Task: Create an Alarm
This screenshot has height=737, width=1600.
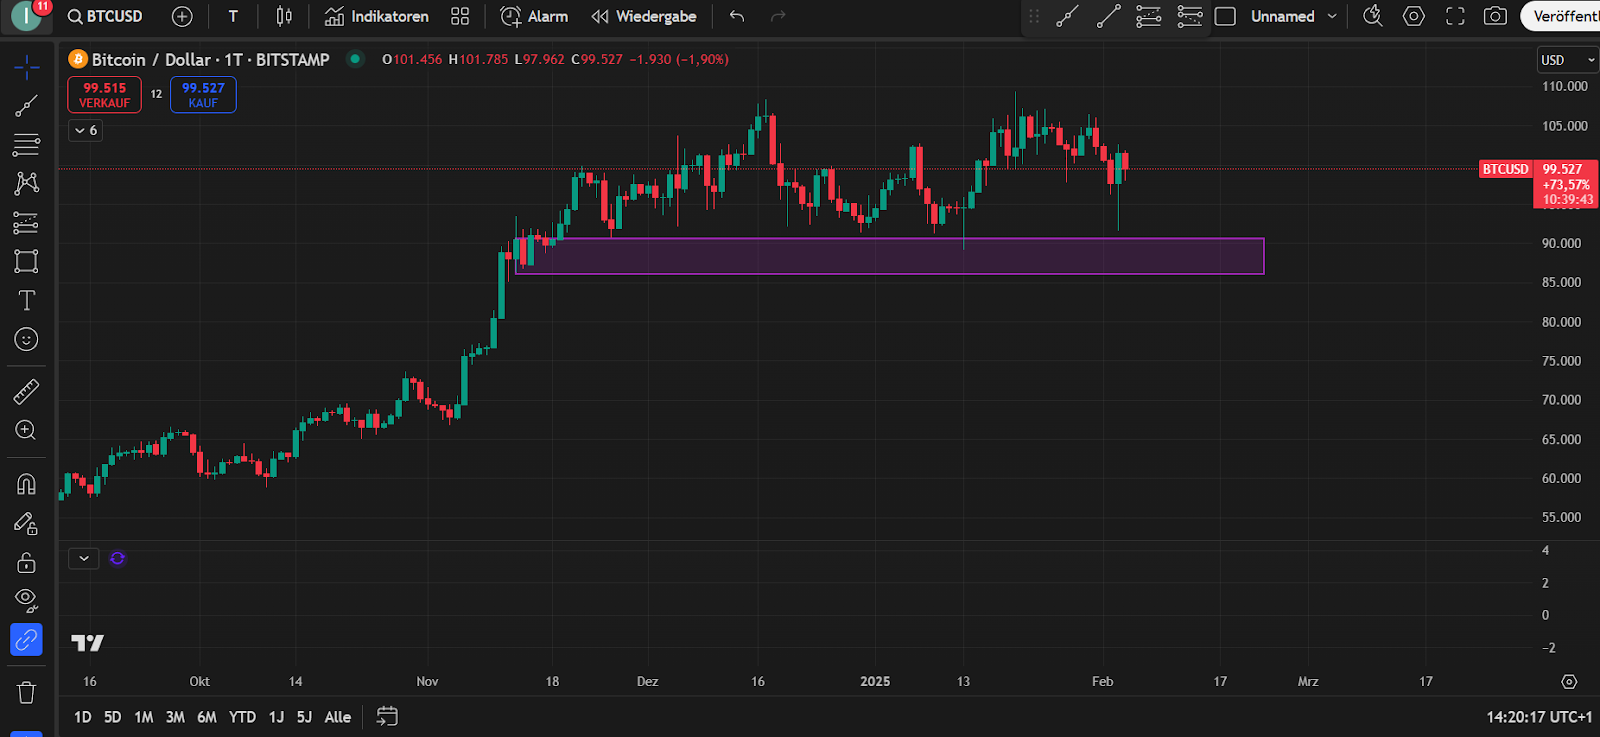Action: [x=534, y=16]
